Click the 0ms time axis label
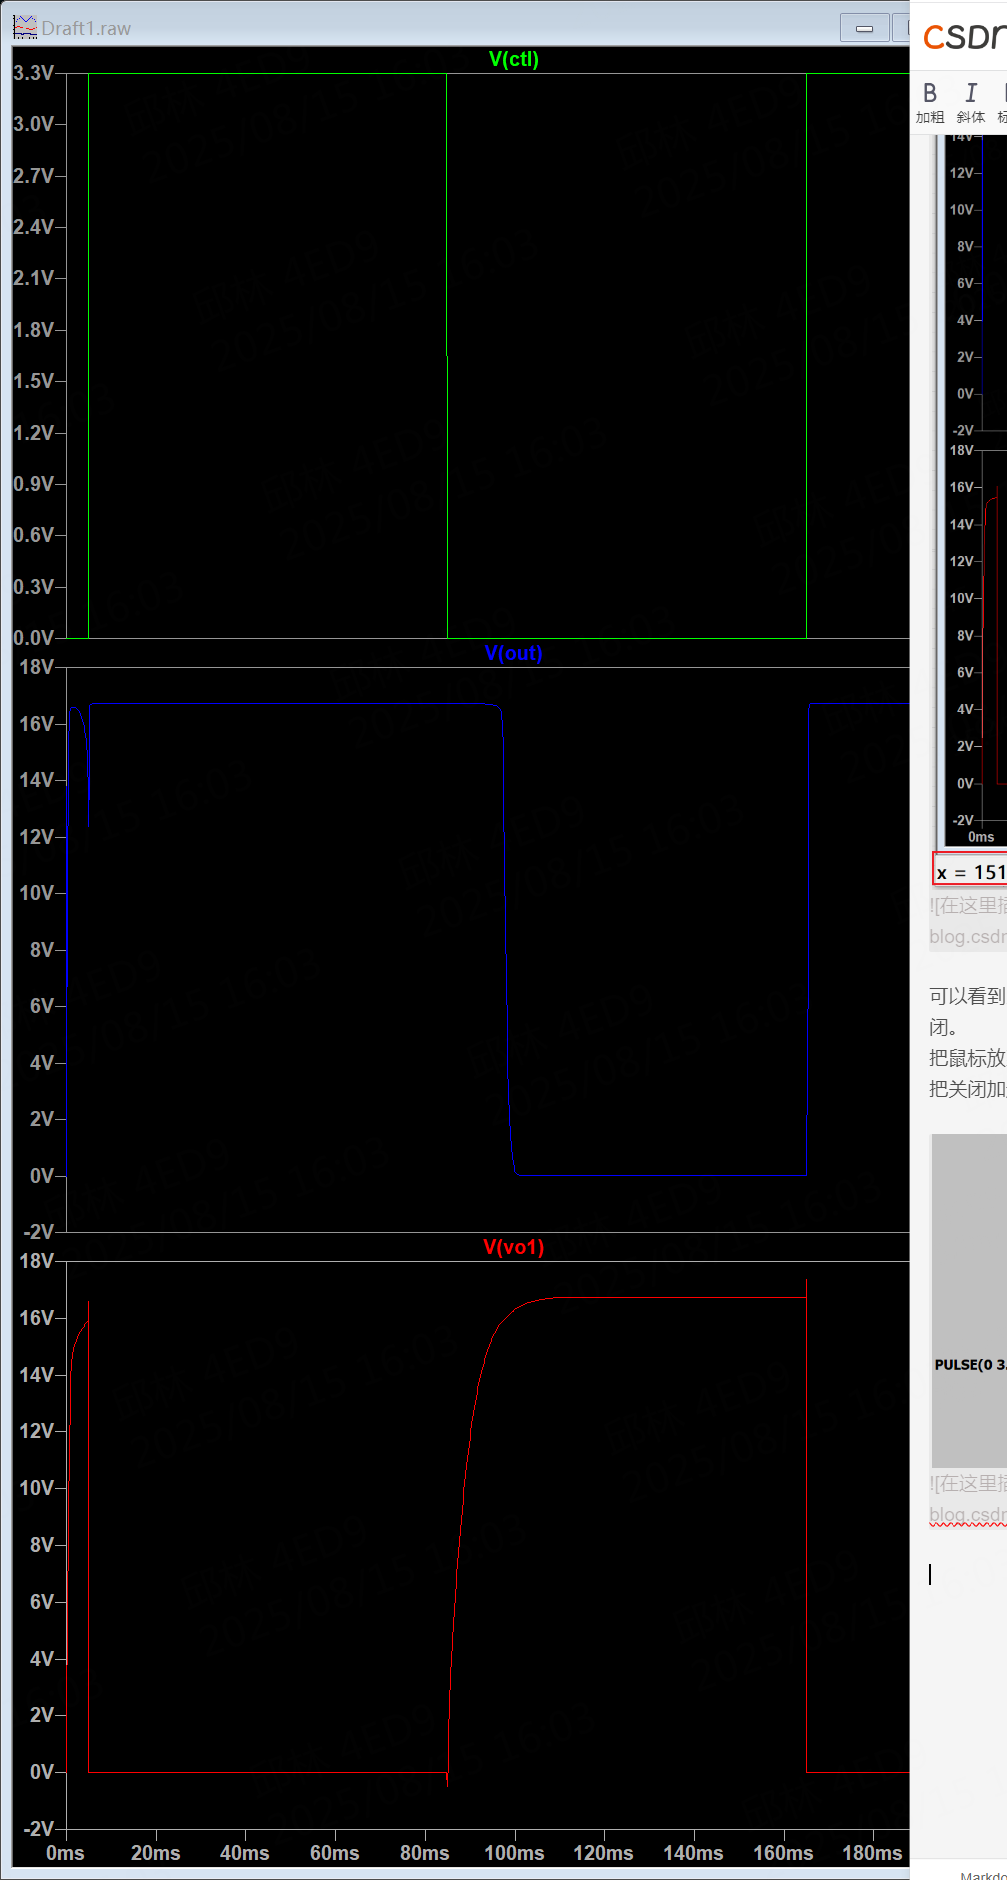The height and width of the screenshot is (1880, 1007). click(x=65, y=1853)
